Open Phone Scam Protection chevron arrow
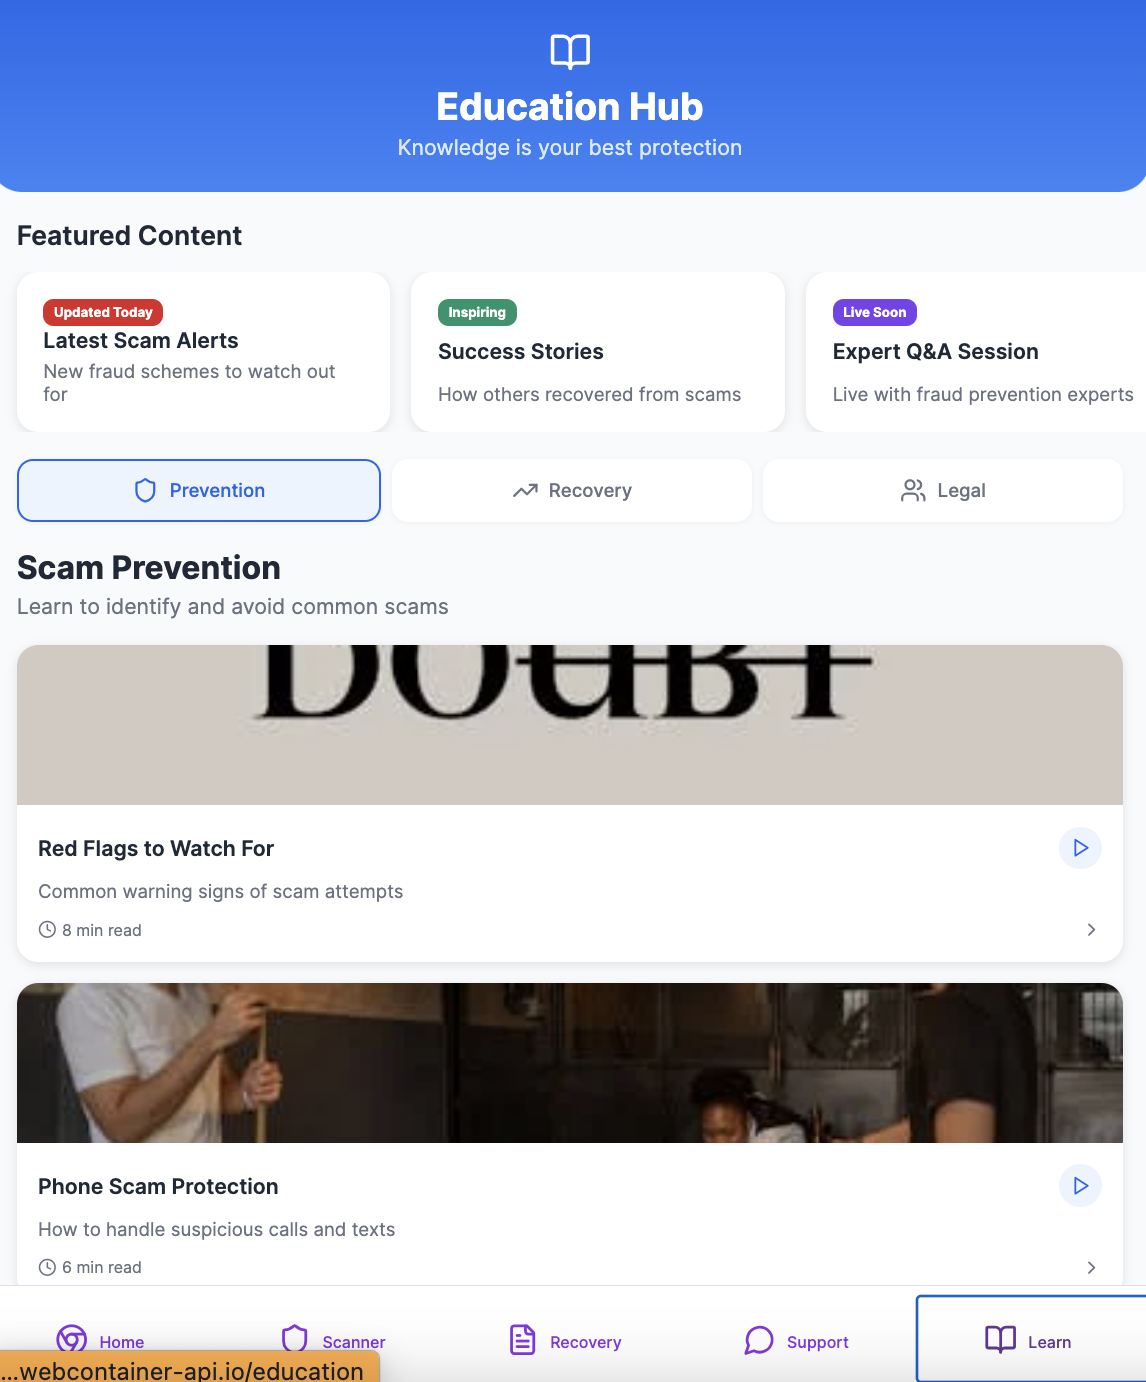 coord(1091,1268)
